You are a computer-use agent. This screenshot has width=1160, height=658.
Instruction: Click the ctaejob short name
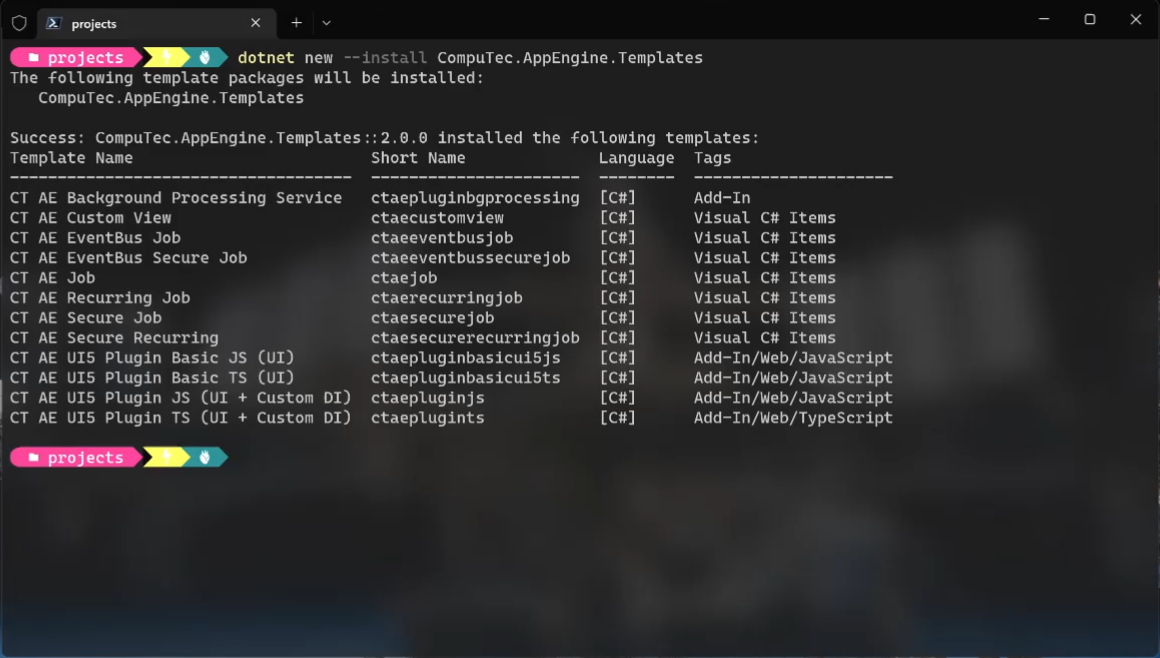click(x=404, y=278)
